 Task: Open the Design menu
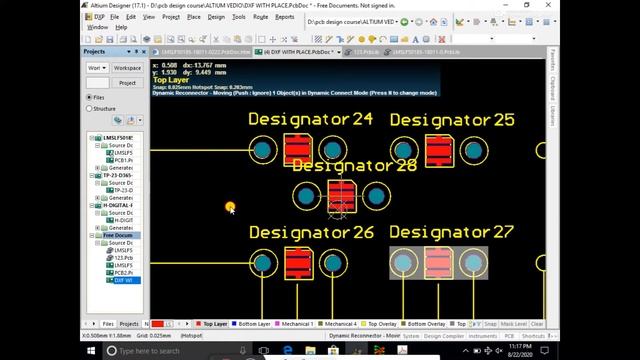[x=216, y=17]
